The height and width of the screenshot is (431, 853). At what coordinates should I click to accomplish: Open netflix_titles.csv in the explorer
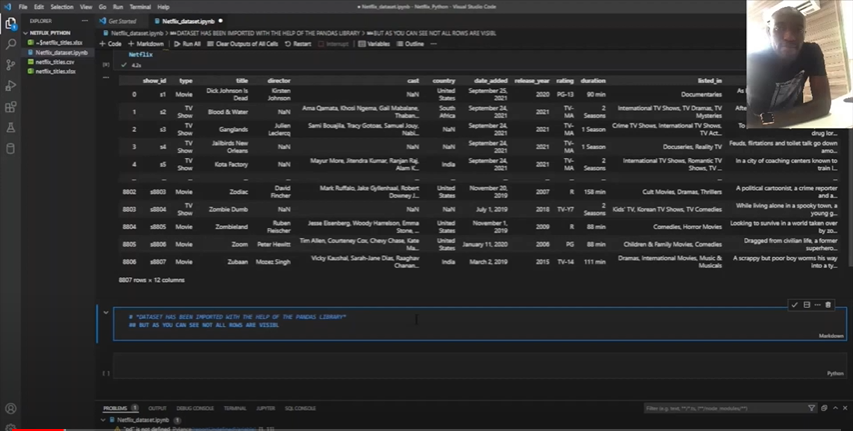(56, 62)
